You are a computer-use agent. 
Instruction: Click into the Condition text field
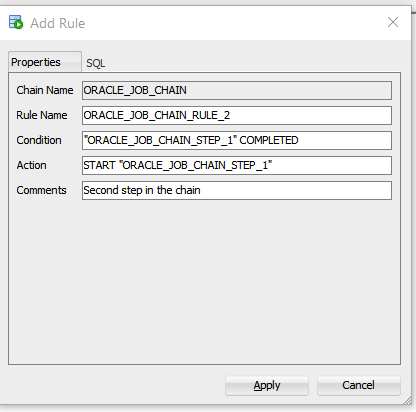(x=237, y=140)
